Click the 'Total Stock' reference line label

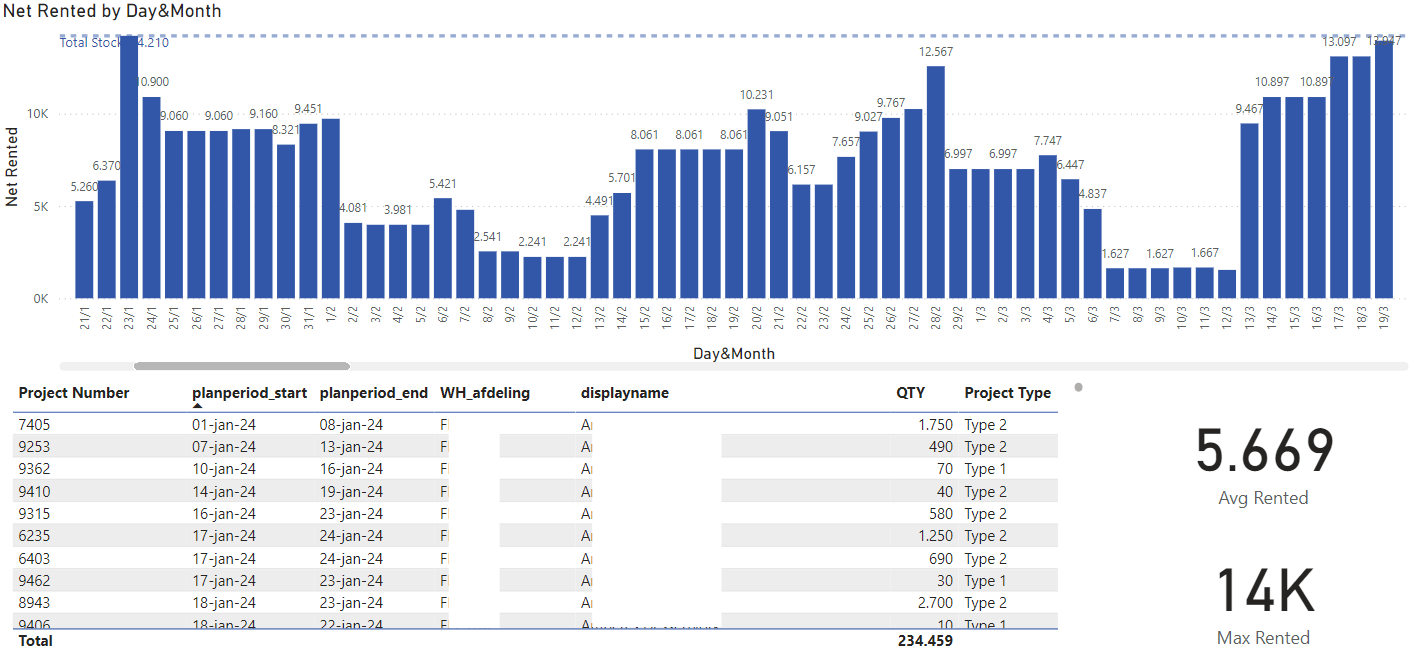(x=90, y=42)
